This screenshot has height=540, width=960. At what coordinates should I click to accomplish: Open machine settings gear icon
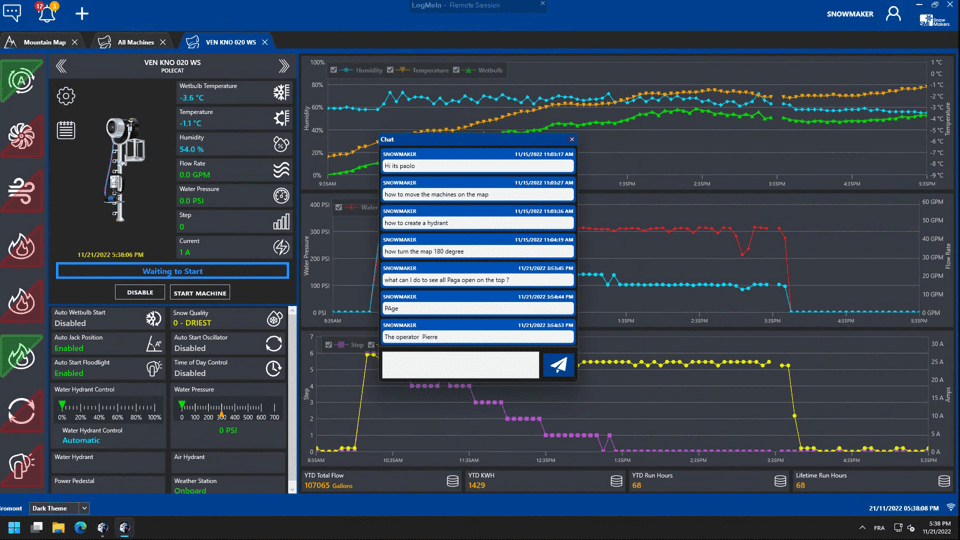[x=66, y=96]
